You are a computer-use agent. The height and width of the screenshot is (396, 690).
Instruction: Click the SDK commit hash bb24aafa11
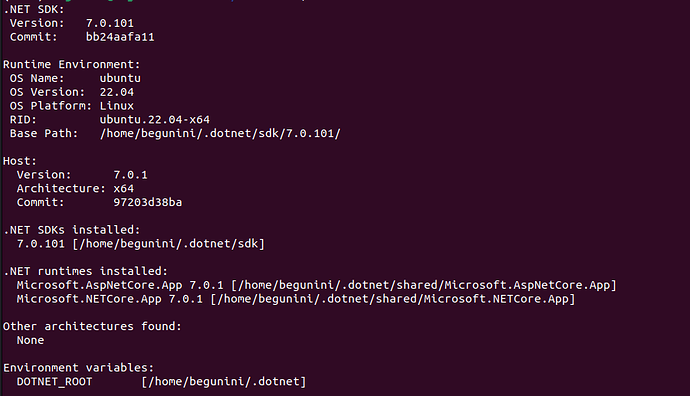(x=120, y=37)
